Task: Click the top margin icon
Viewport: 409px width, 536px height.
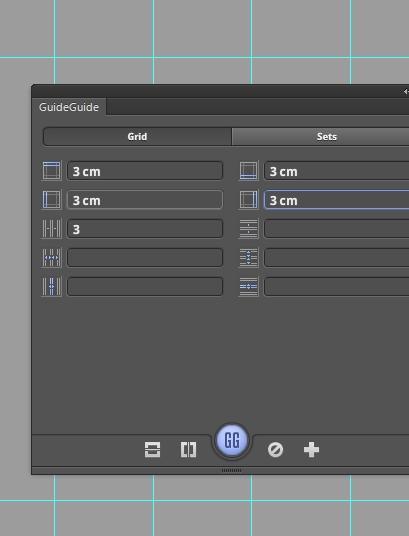Action: (x=52, y=171)
